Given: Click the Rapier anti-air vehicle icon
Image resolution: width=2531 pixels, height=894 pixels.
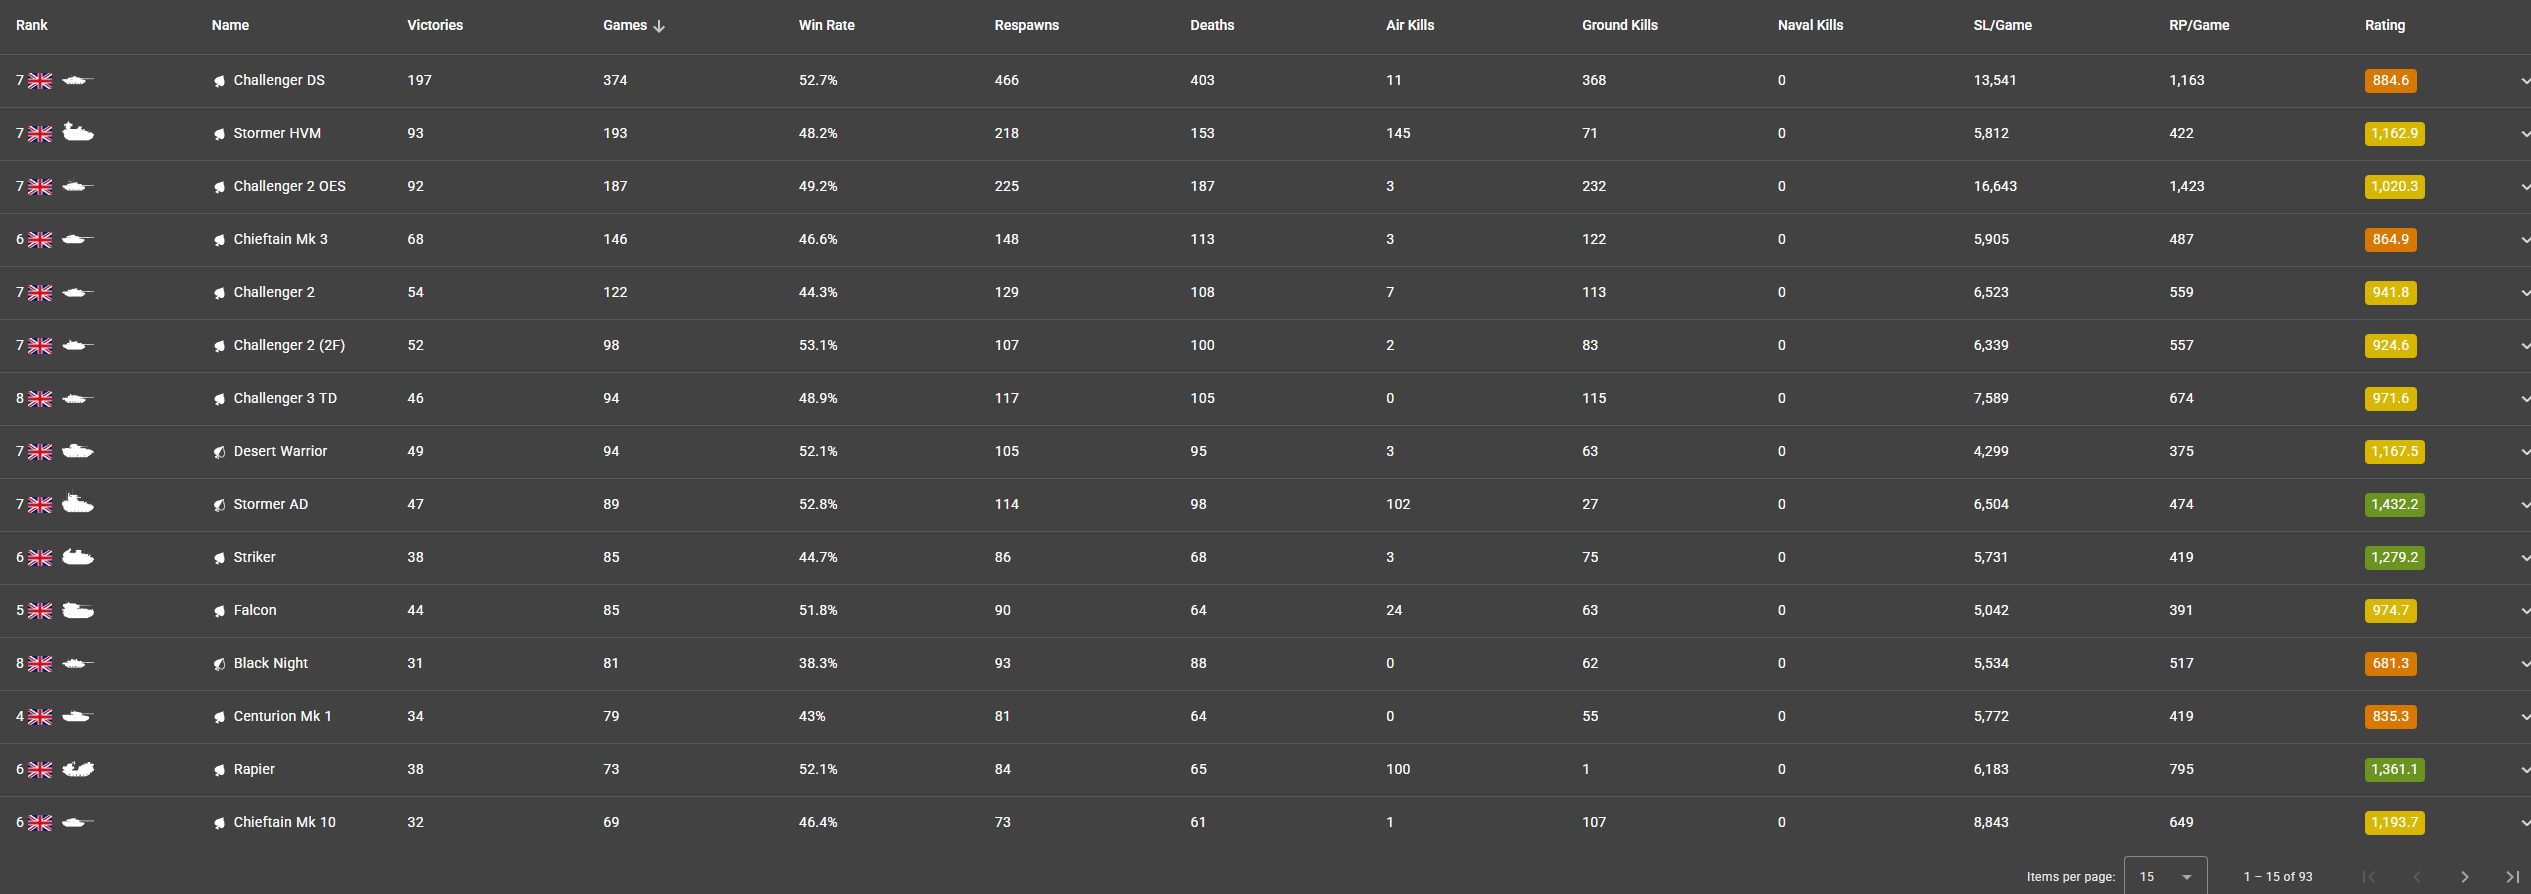Looking at the screenshot, I should pos(78,769).
